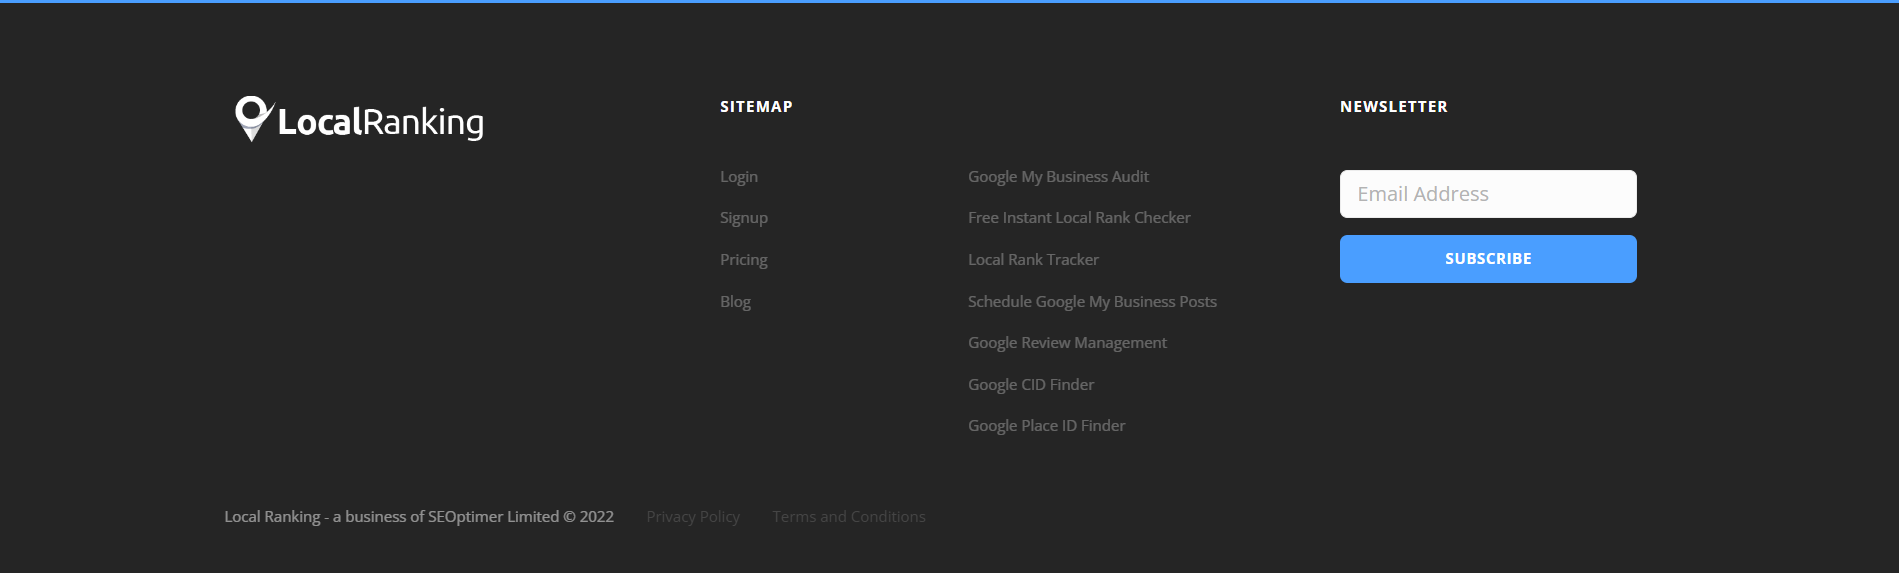The image size is (1899, 573).
Task: Go to Google Review Management
Action: 1067,343
